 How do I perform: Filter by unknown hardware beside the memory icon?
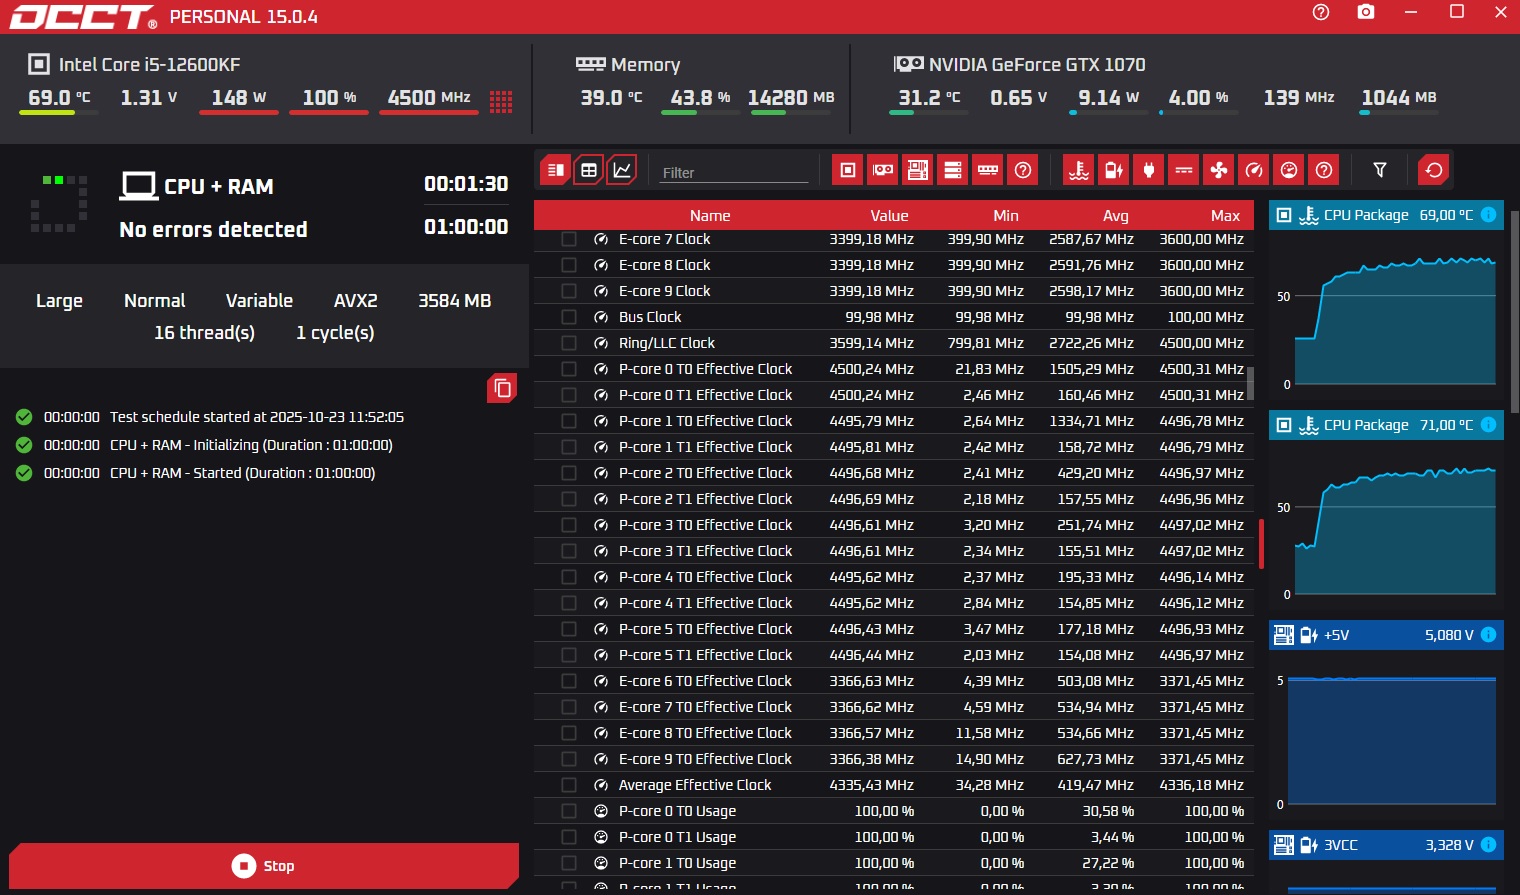[x=1023, y=170]
